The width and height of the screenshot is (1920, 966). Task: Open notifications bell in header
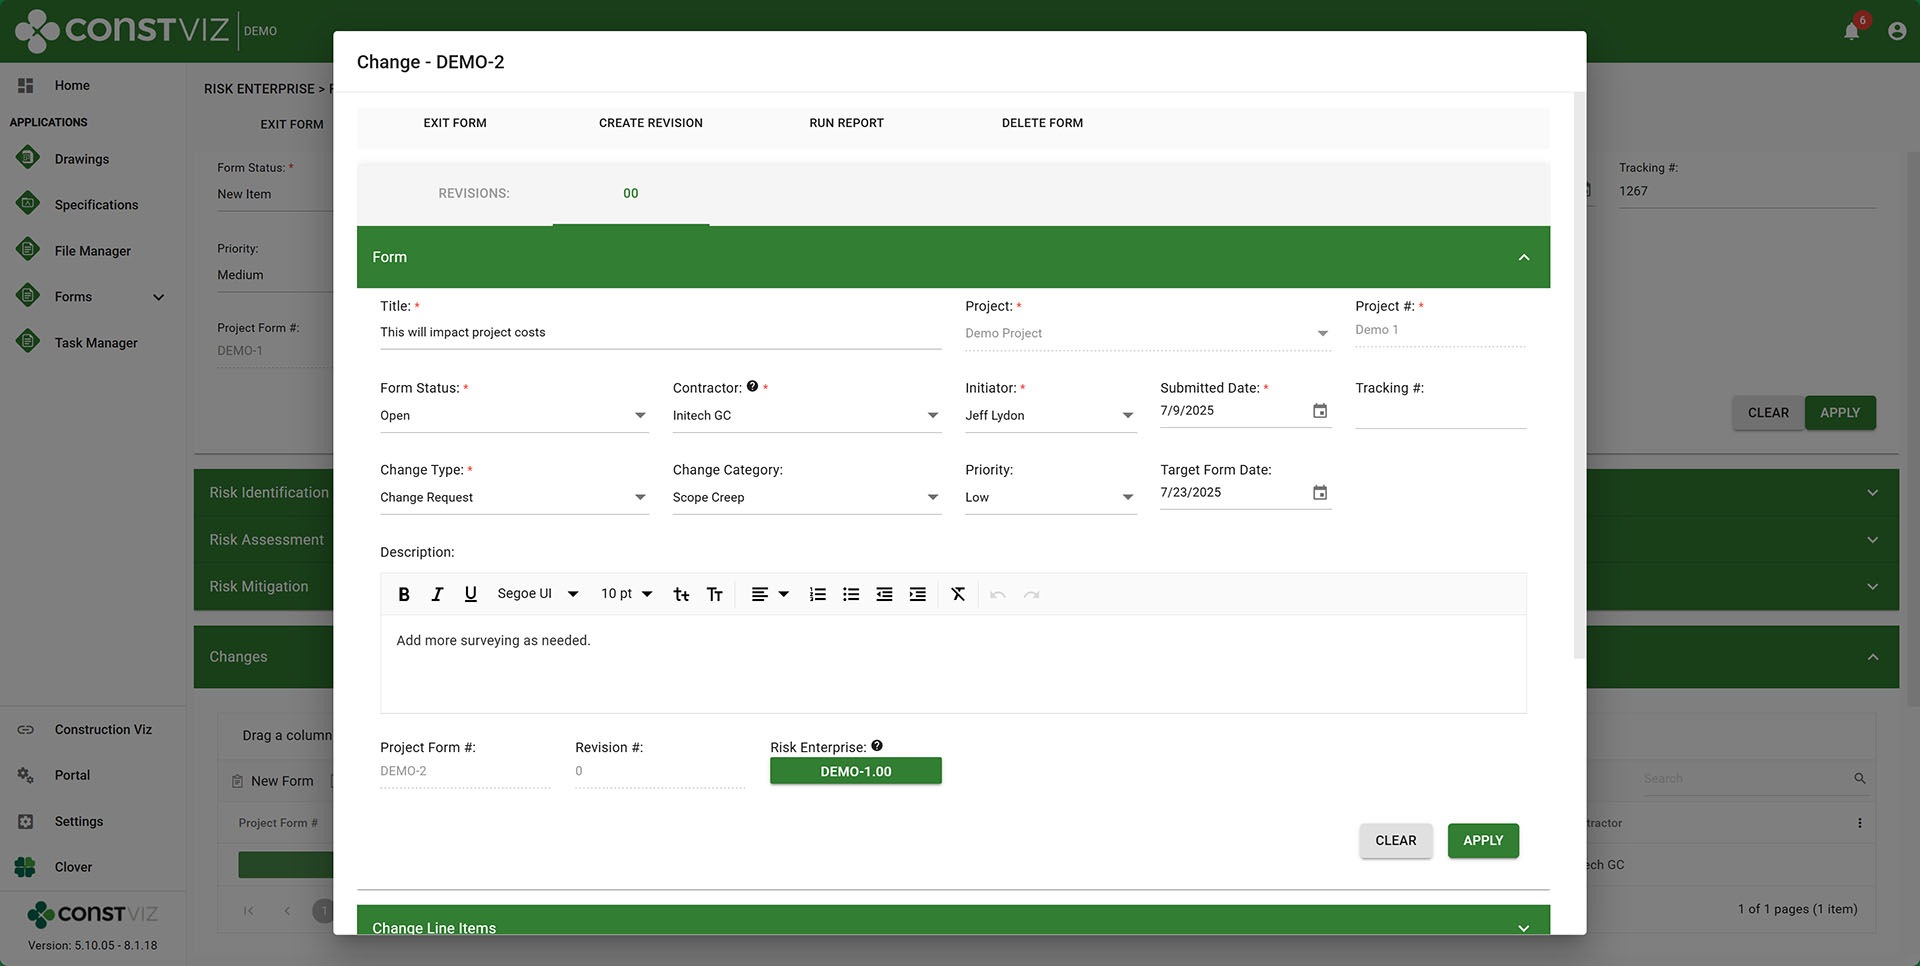coord(1851,31)
